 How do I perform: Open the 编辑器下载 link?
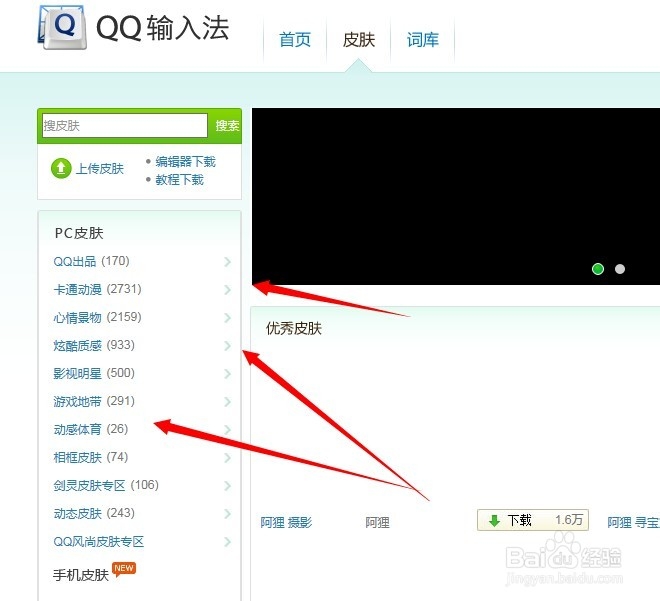tap(185, 162)
